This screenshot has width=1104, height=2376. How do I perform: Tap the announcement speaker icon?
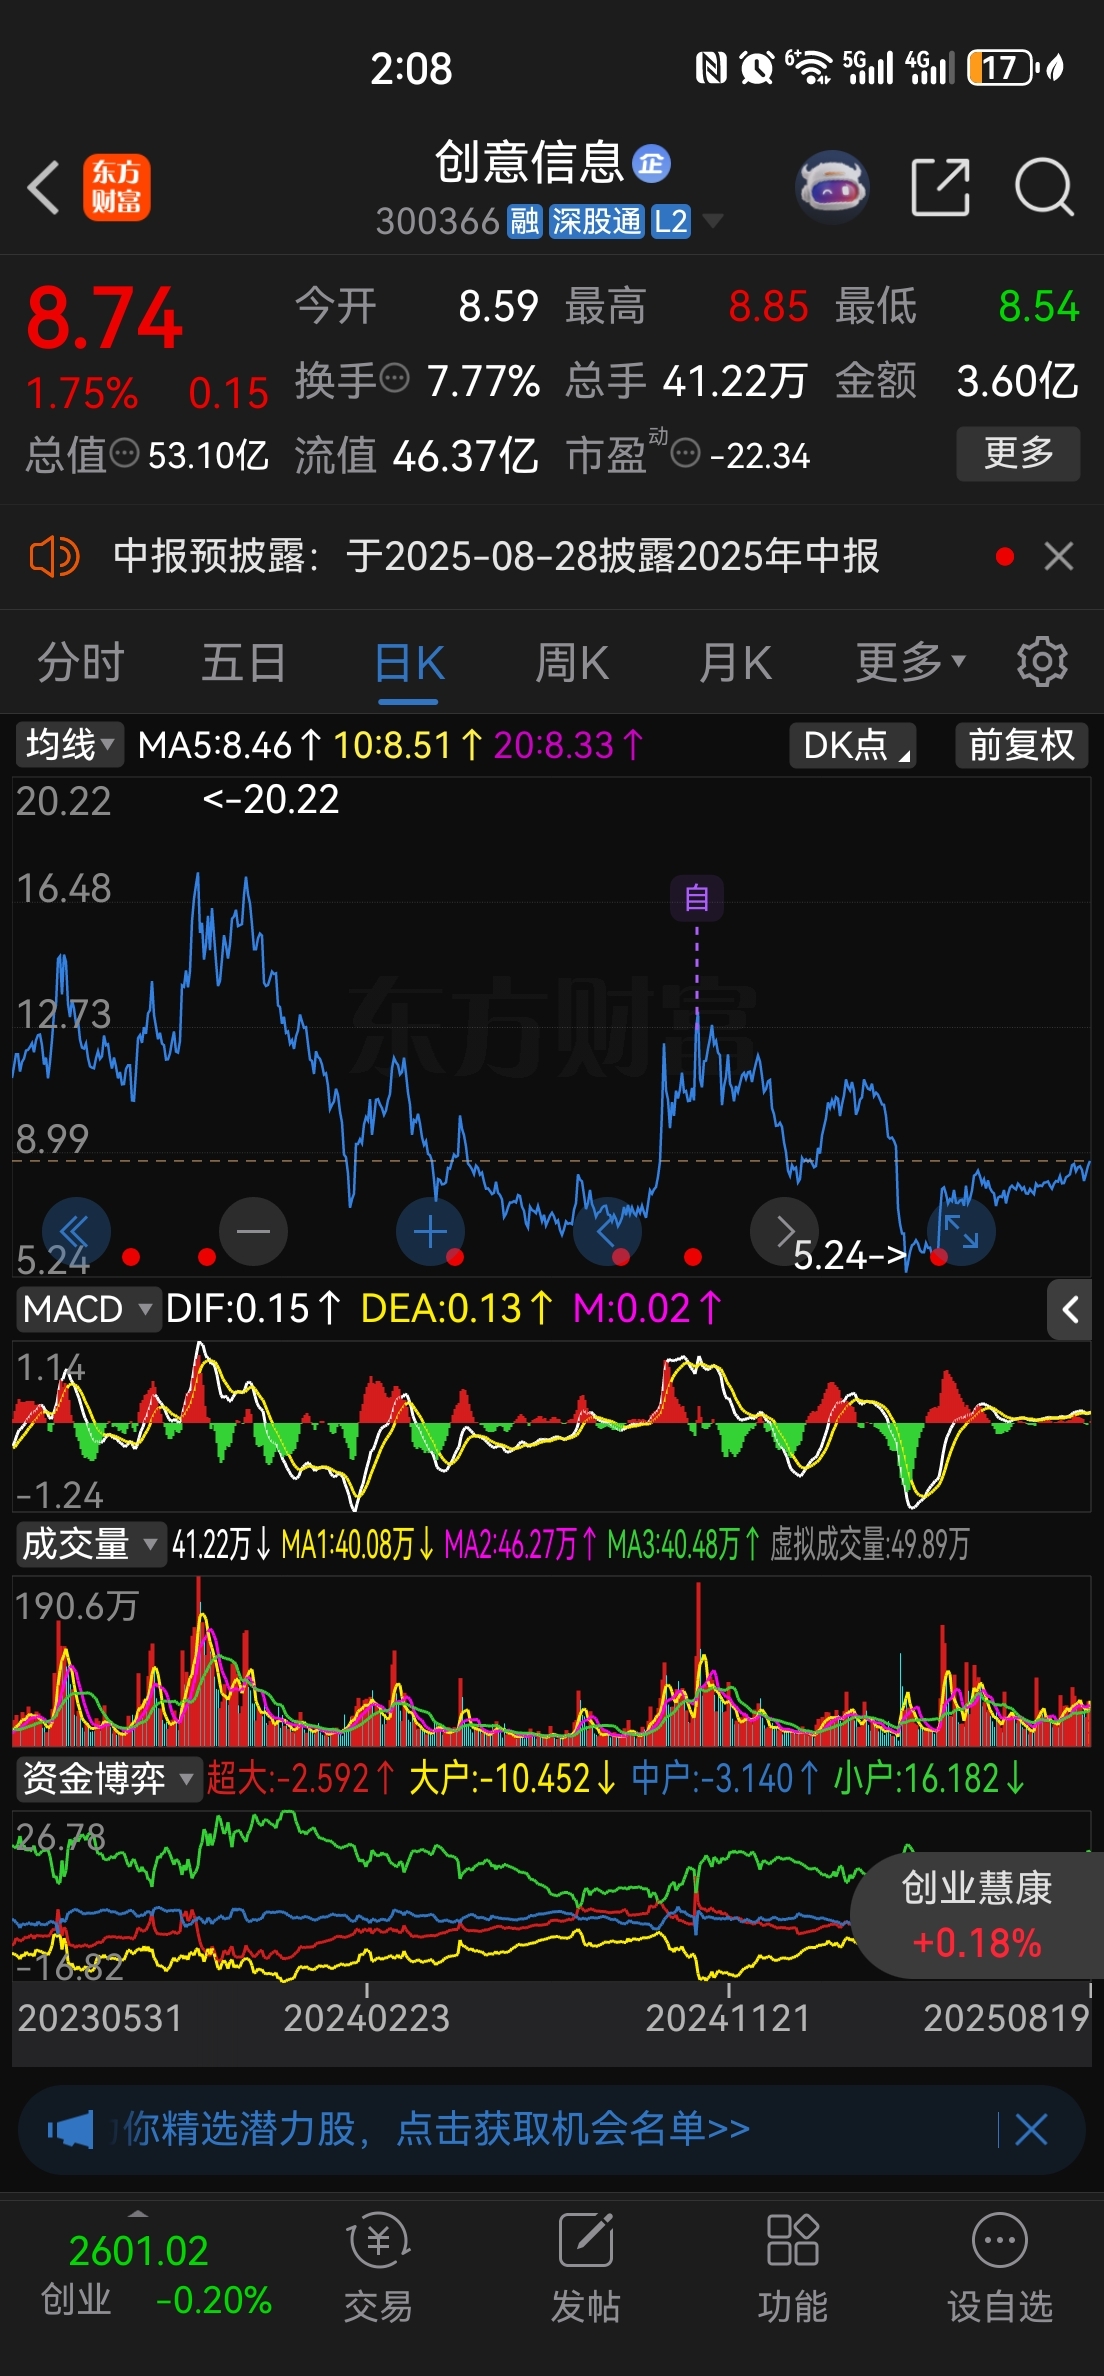tap(54, 556)
